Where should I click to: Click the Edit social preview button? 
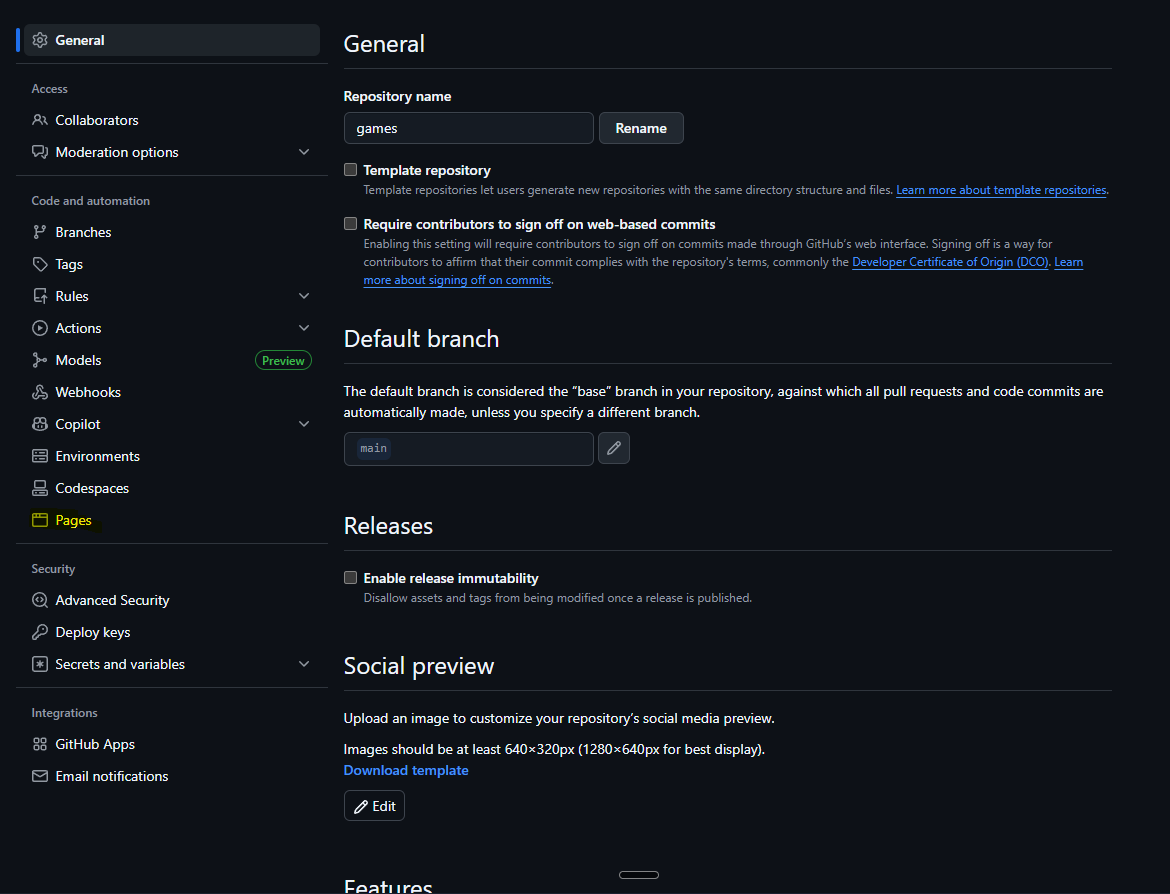point(374,806)
